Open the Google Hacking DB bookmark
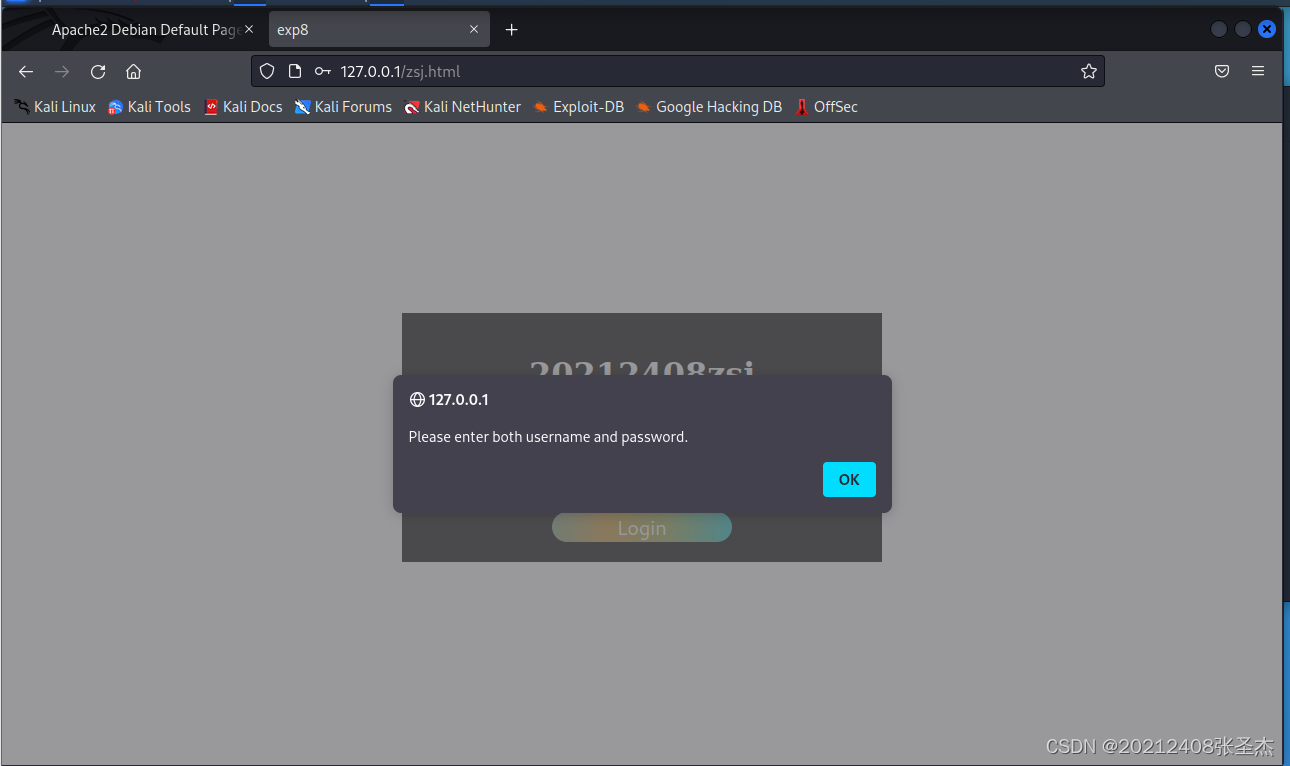Screen dimensions: 1290x766 pyautogui.click(x=709, y=107)
